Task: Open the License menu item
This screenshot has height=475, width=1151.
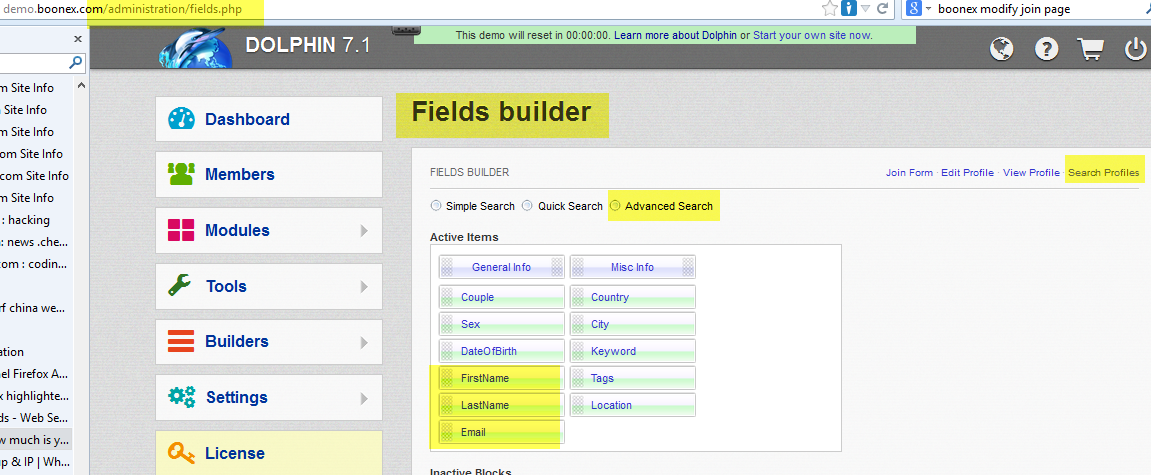Action: (269, 453)
